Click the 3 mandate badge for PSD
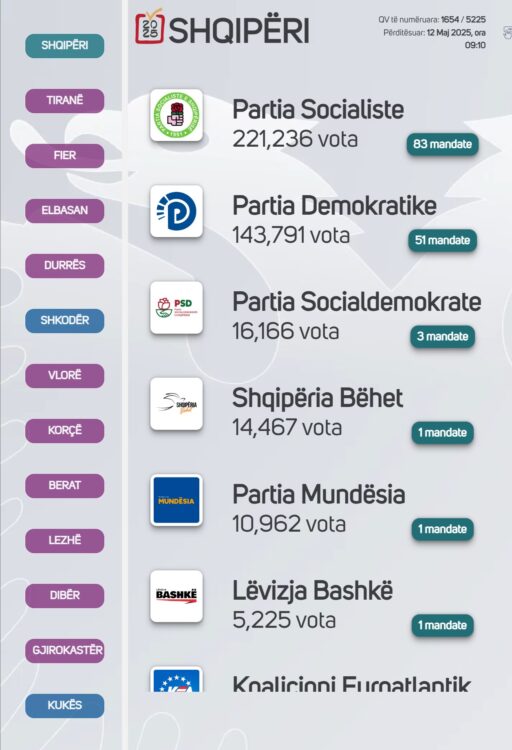Viewport: 512px width, 750px height. [443, 337]
